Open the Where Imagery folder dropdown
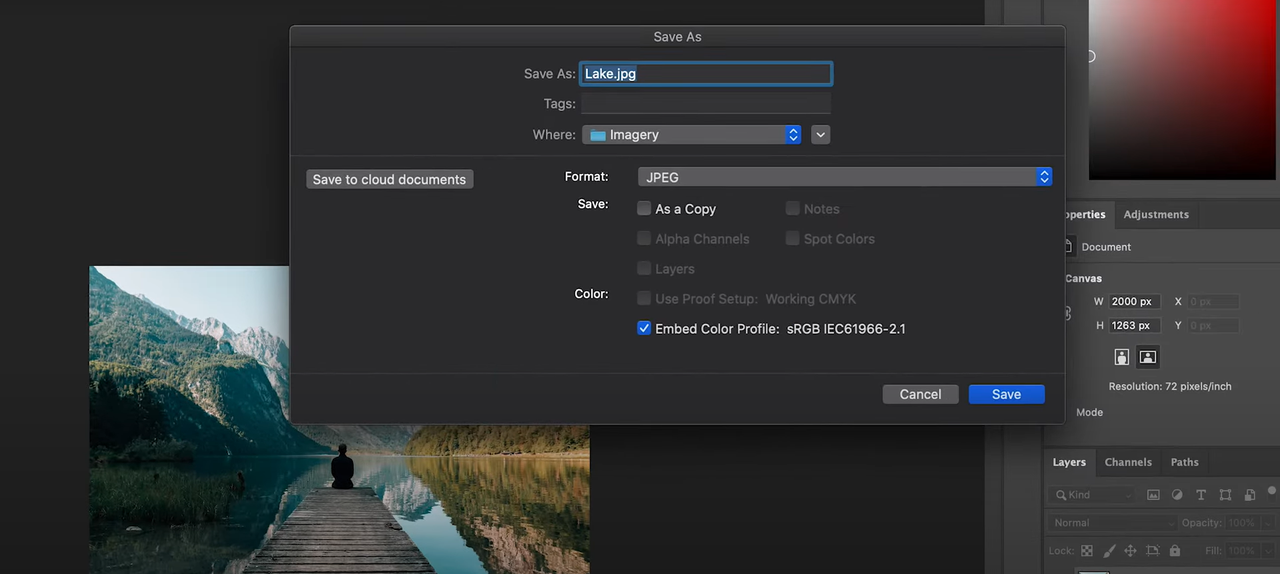Image resolution: width=1280 pixels, height=574 pixels. tap(691, 134)
